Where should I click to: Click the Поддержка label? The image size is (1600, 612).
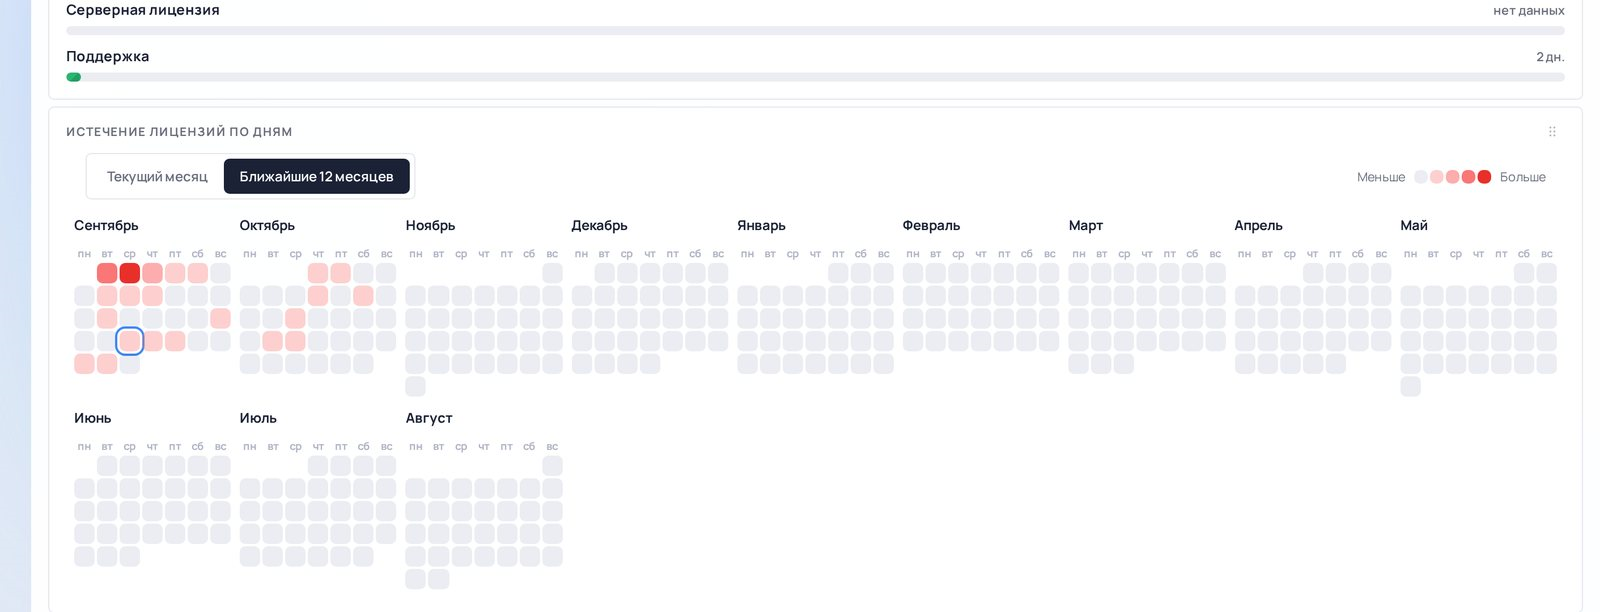pos(107,57)
